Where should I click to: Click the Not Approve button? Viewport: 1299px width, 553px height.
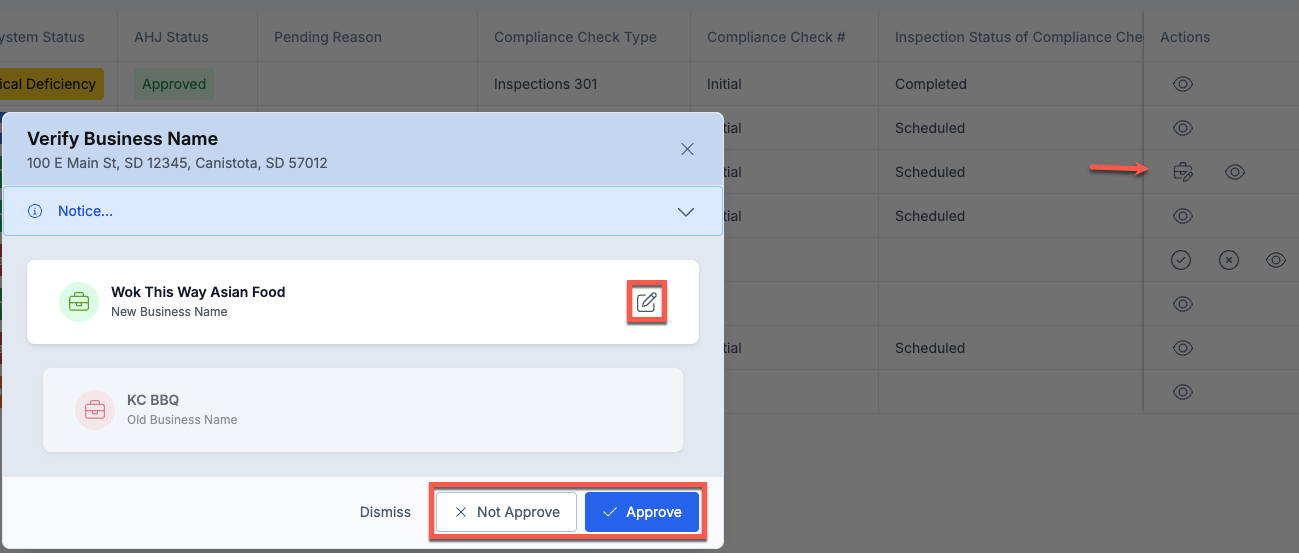506,512
